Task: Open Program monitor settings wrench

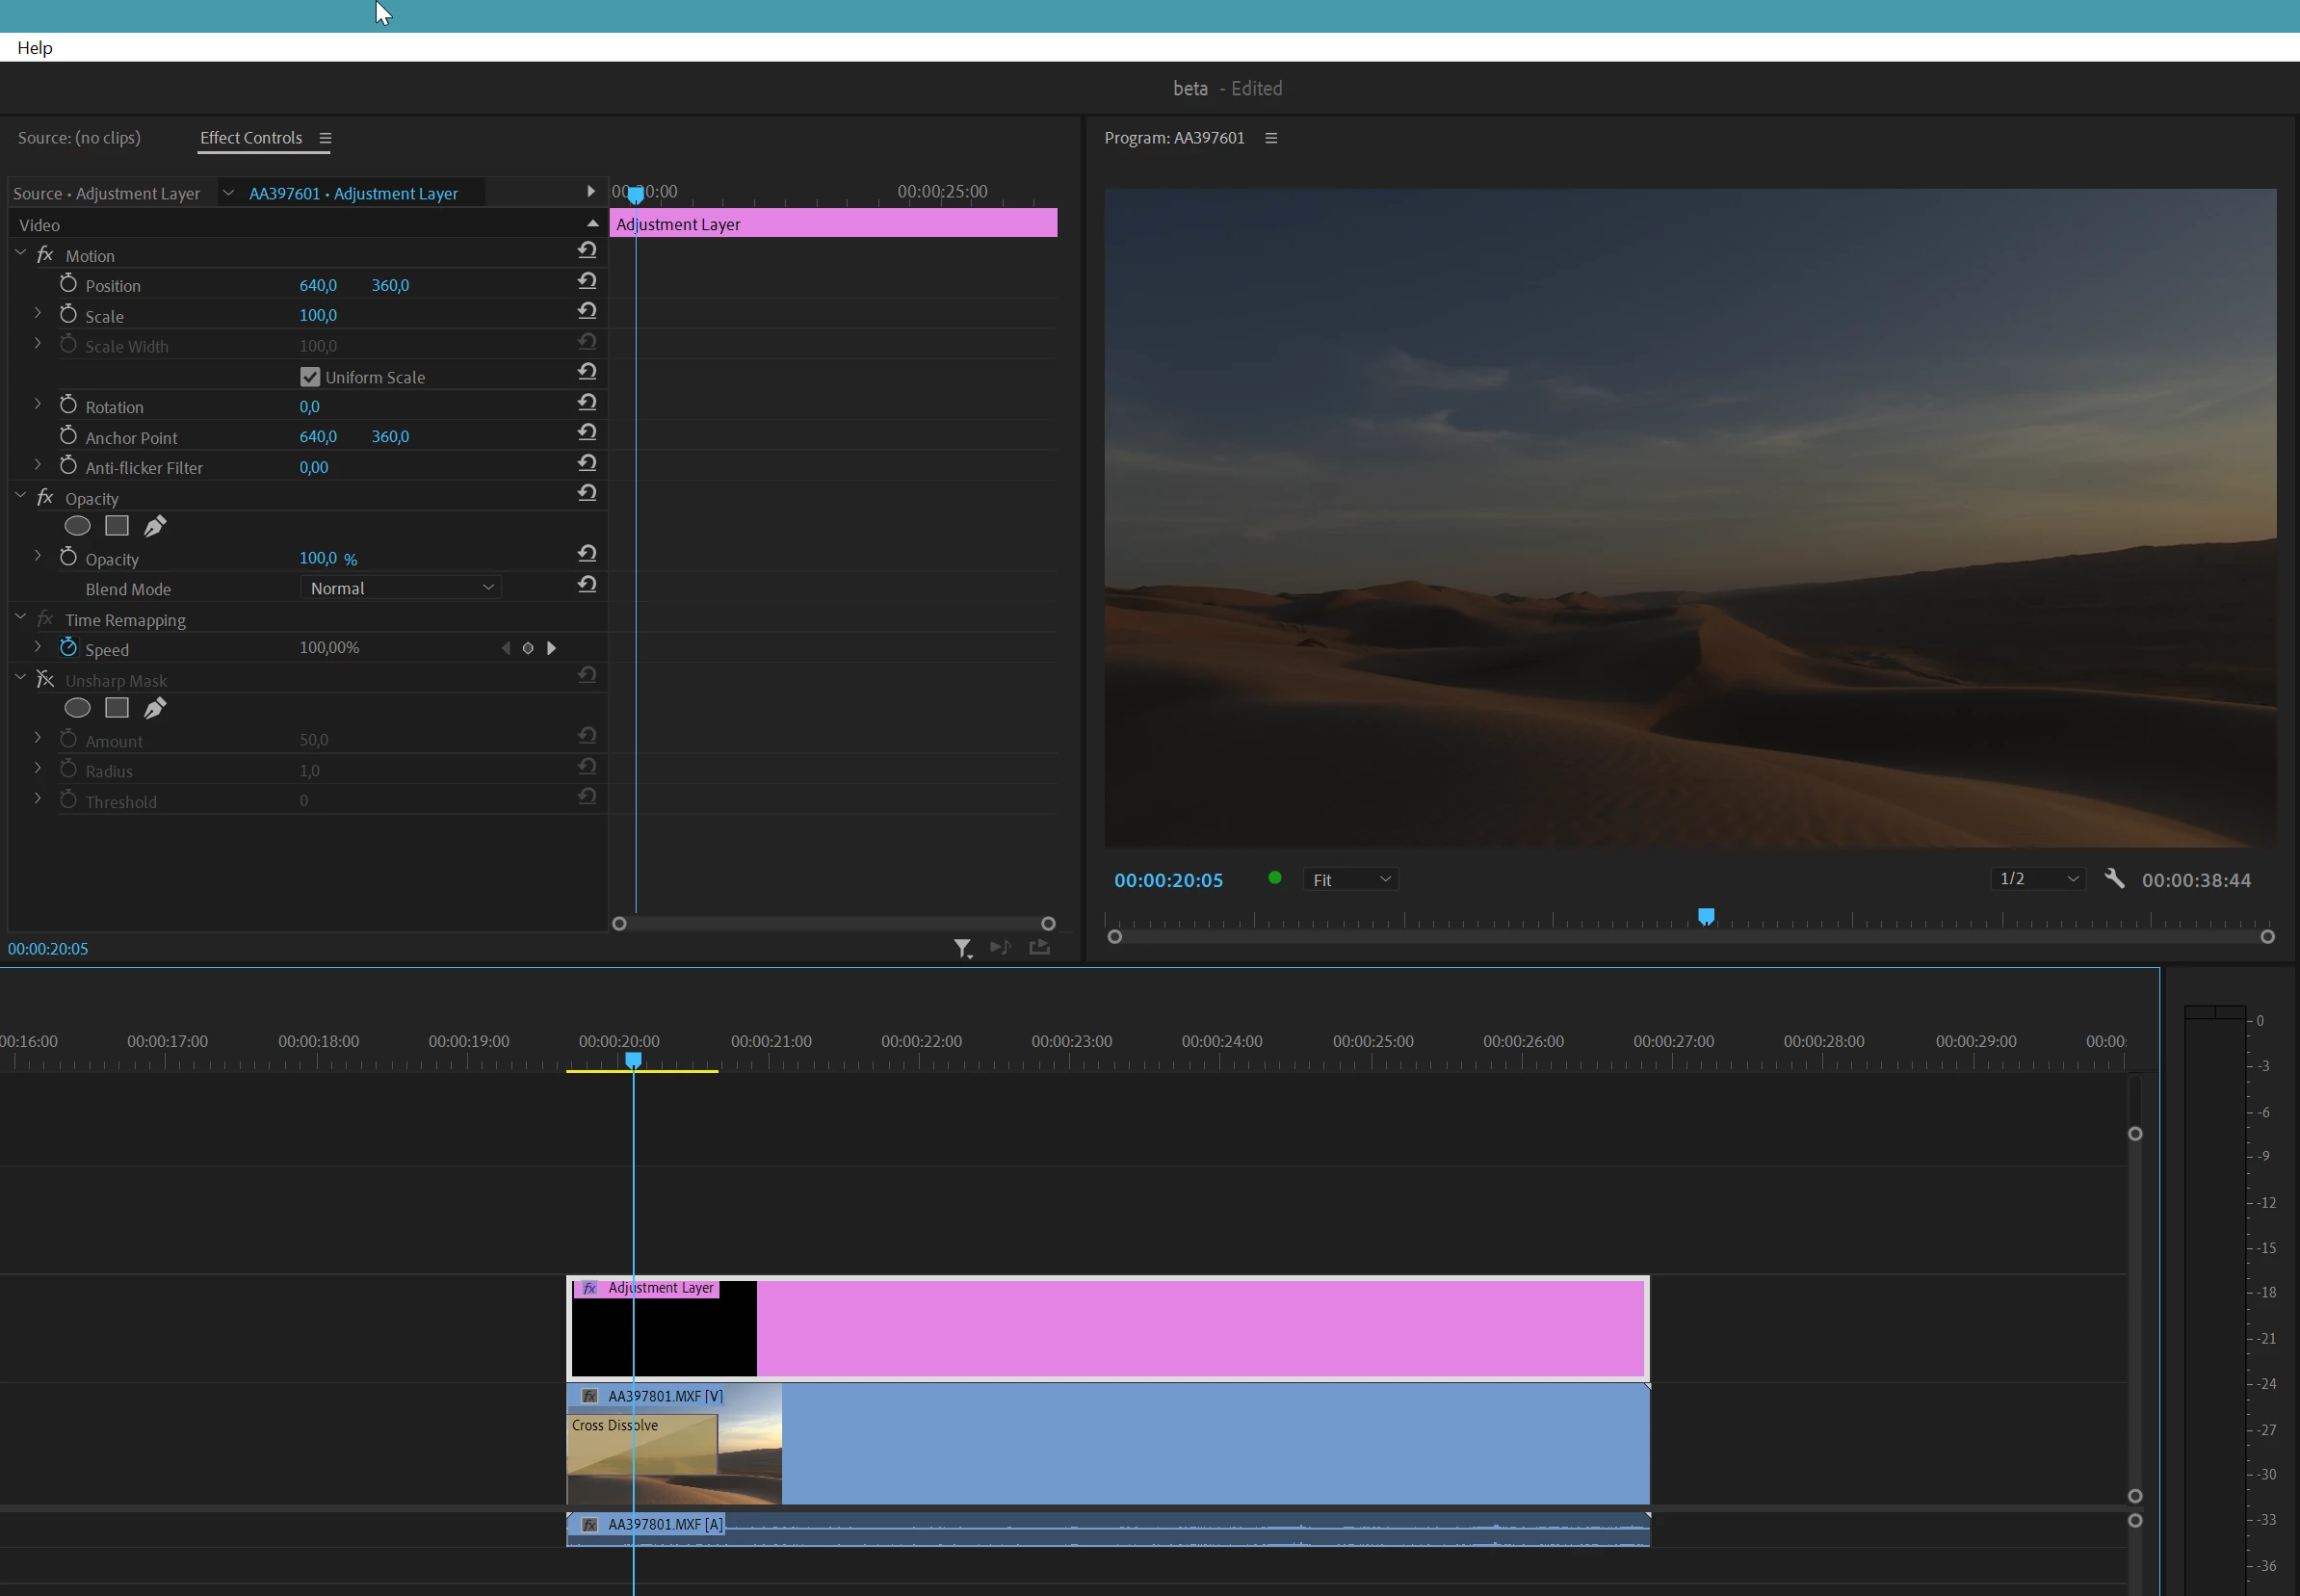Action: (x=2114, y=879)
